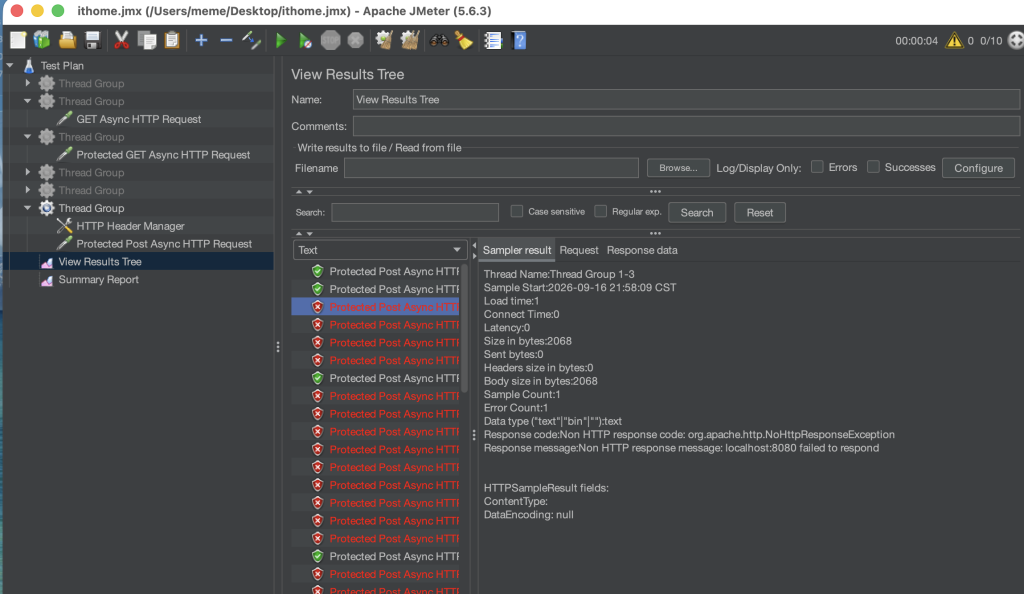Viewport: 1024px width, 594px height.
Task: Click 'Thread Name:Thread Group 1-3' line
Action: pos(559,274)
